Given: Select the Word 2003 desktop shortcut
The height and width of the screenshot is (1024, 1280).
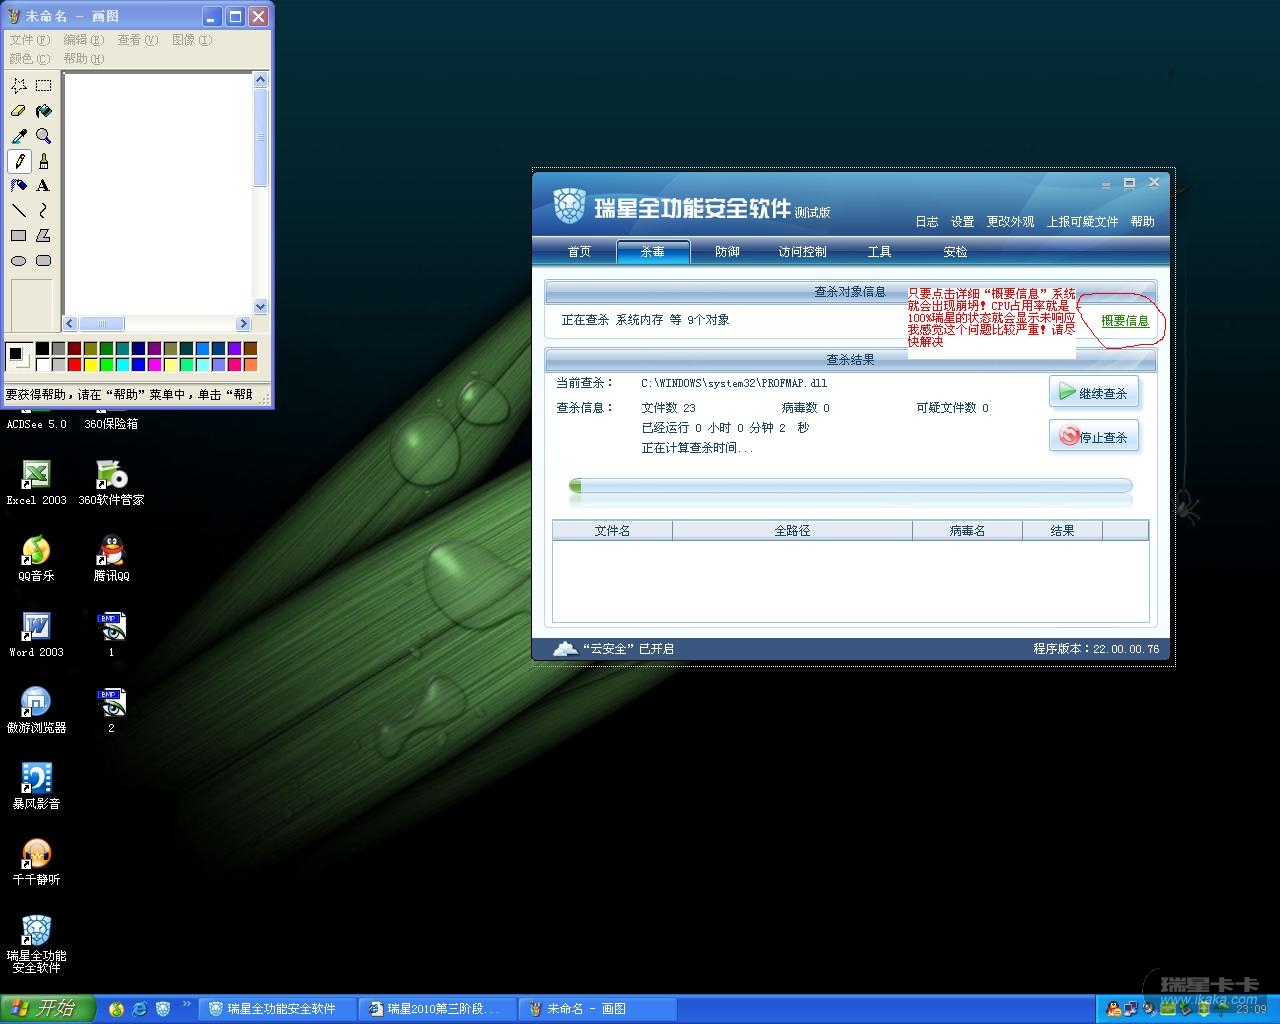Looking at the screenshot, I should (x=36, y=635).
